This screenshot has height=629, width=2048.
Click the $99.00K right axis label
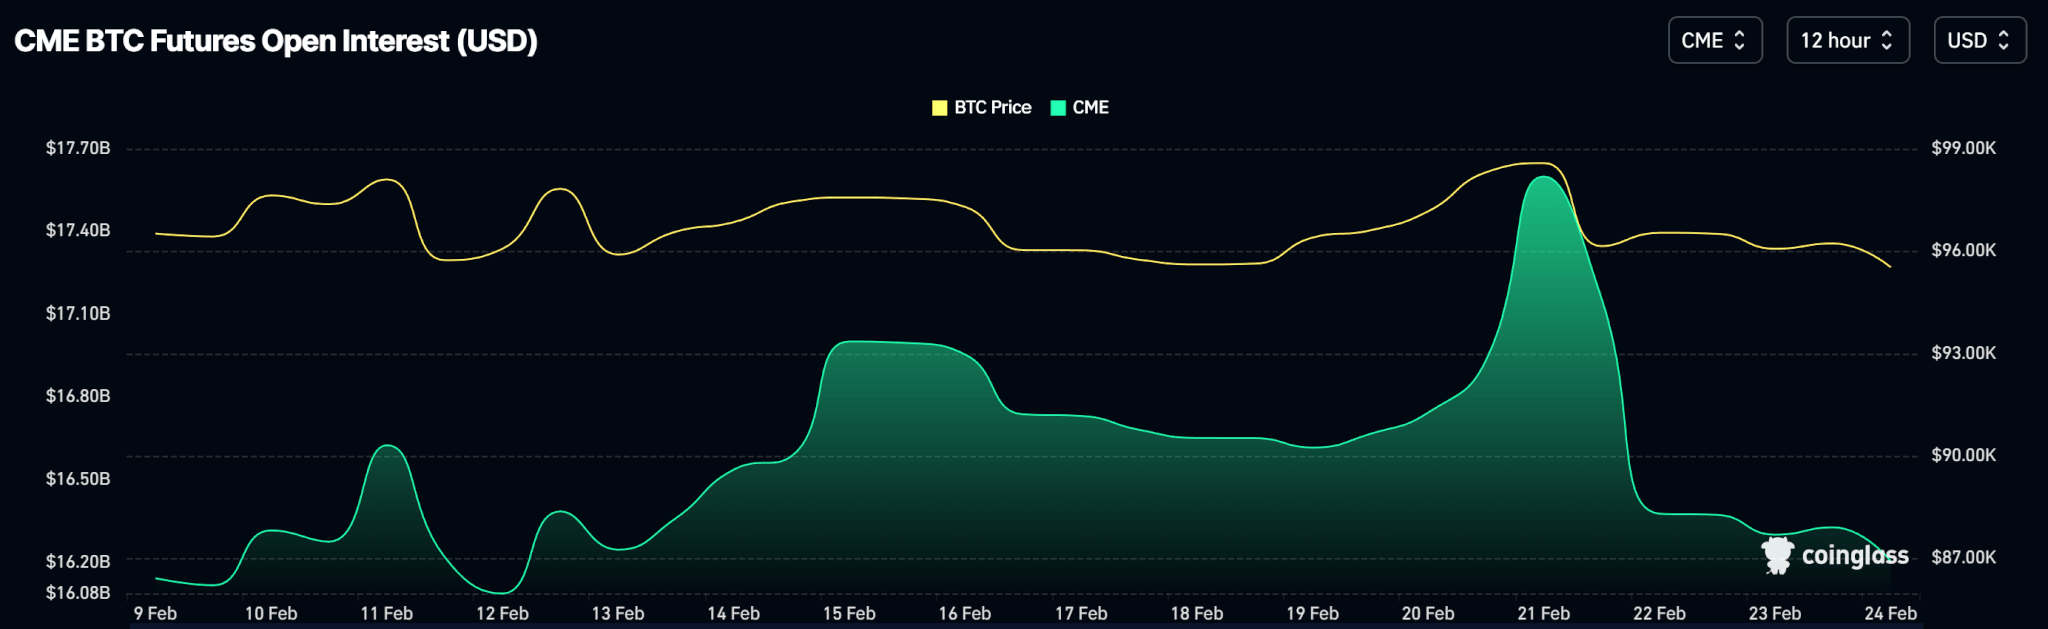point(1963,148)
